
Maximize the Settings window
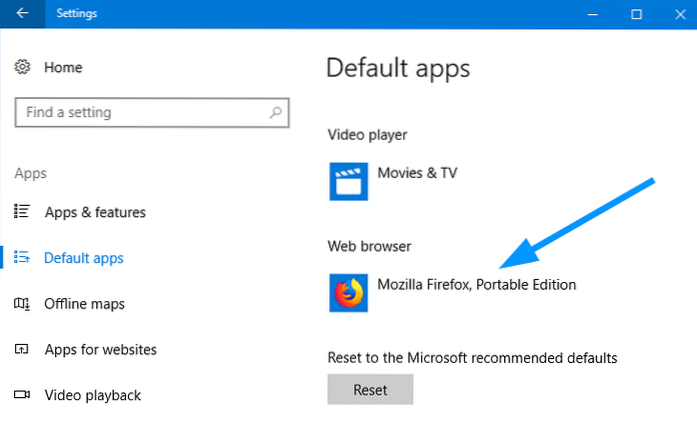pos(636,14)
